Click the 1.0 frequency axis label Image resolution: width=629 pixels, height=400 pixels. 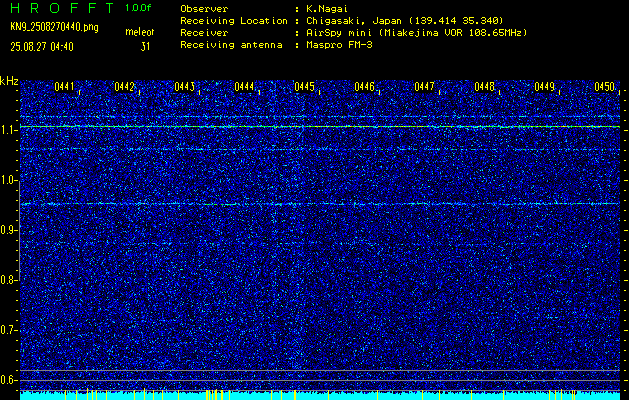[x=7, y=181]
